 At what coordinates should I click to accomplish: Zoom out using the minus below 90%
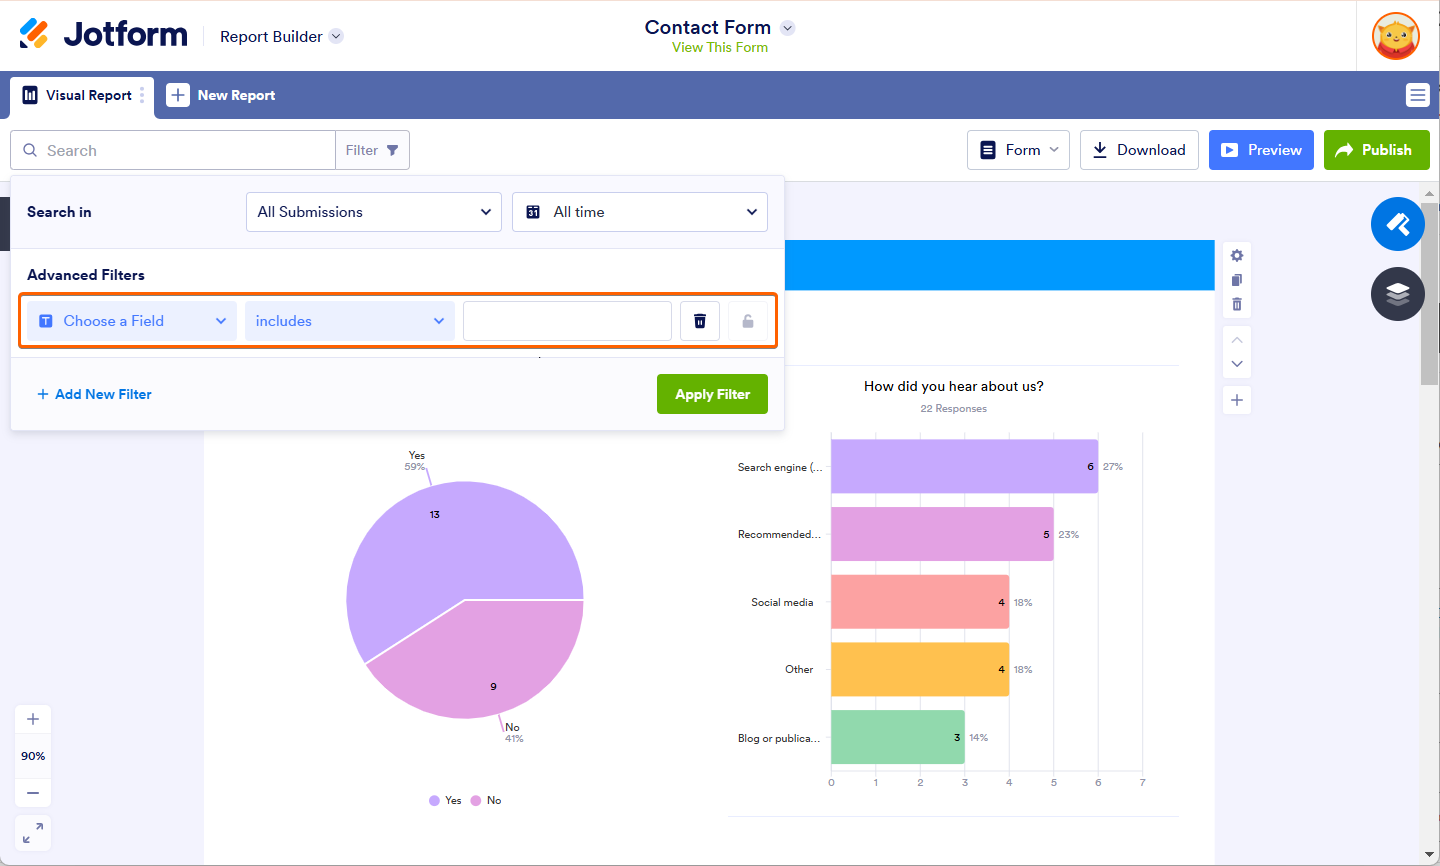pos(33,793)
